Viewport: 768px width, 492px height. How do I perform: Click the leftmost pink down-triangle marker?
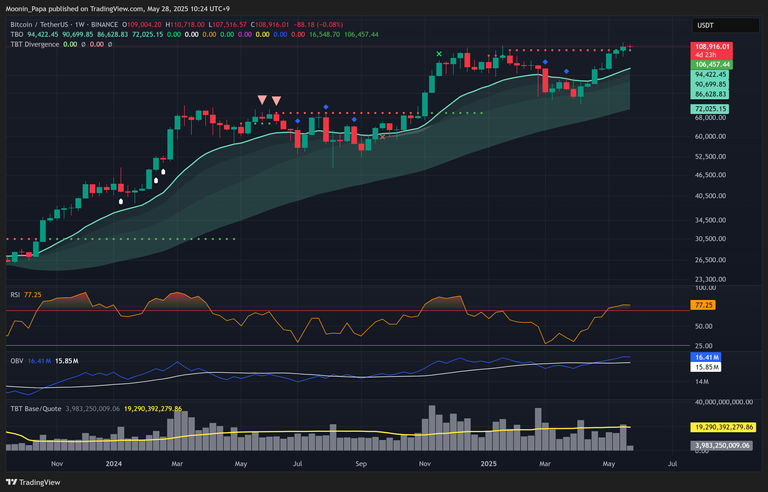(262, 99)
